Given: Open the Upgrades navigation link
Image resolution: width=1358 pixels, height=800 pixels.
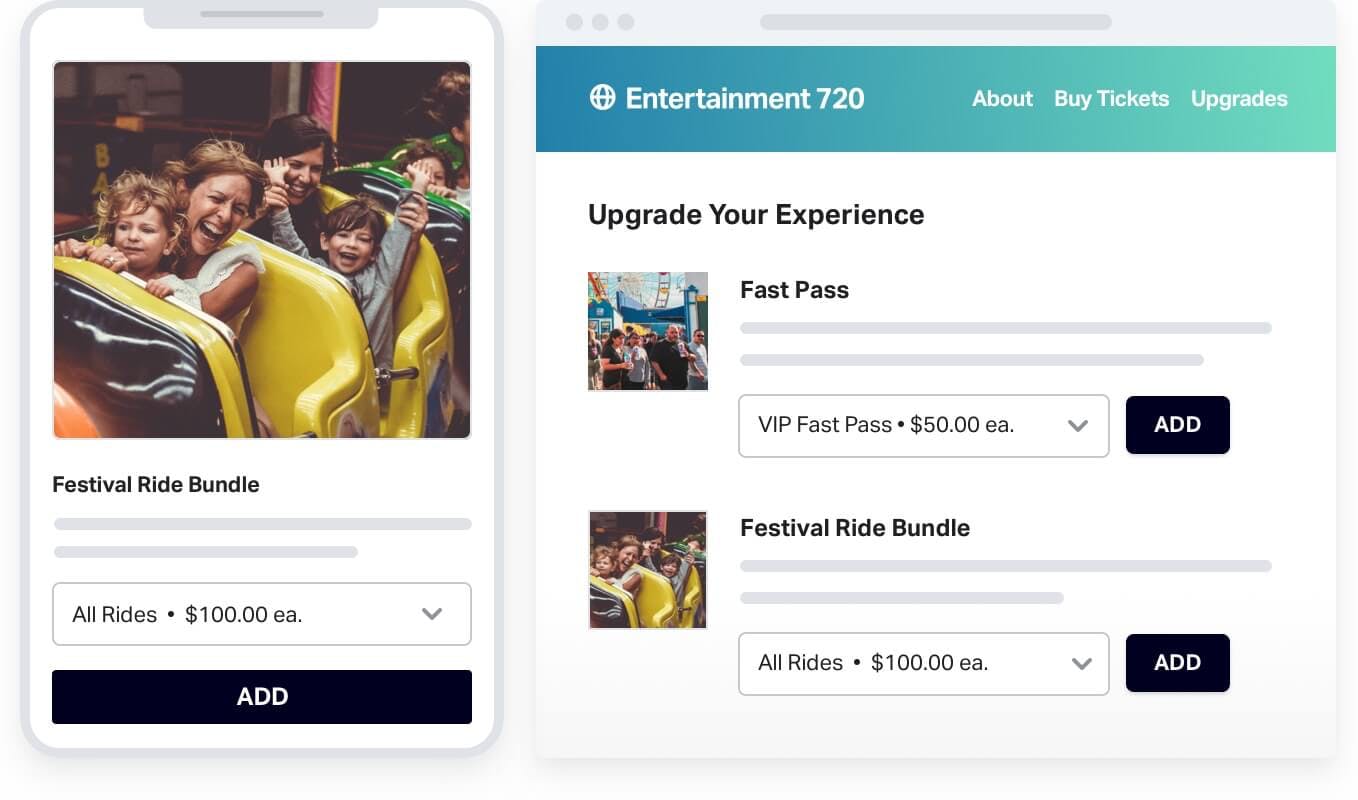Looking at the screenshot, I should tap(1239, 99).
